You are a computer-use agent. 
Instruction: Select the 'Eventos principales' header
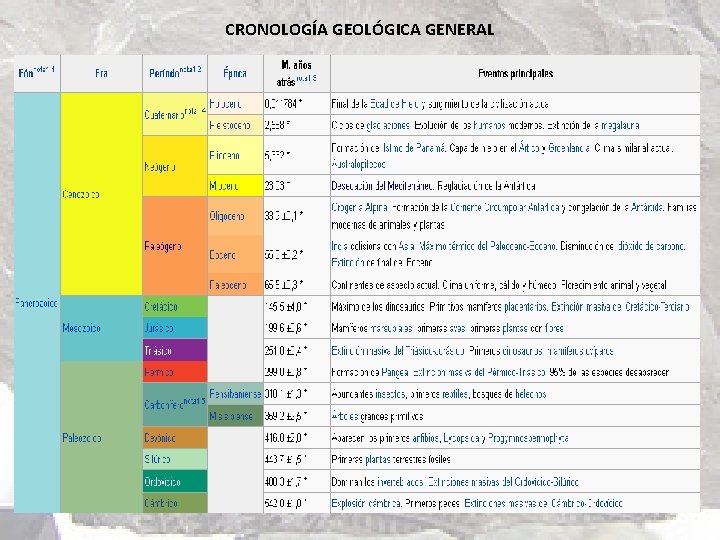[515, 73]
